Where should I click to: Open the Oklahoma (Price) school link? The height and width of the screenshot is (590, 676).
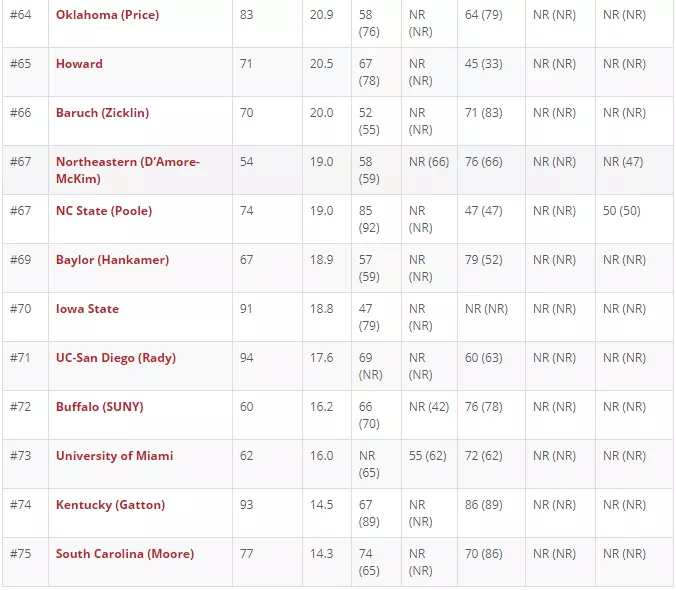[x=107, y=15]
